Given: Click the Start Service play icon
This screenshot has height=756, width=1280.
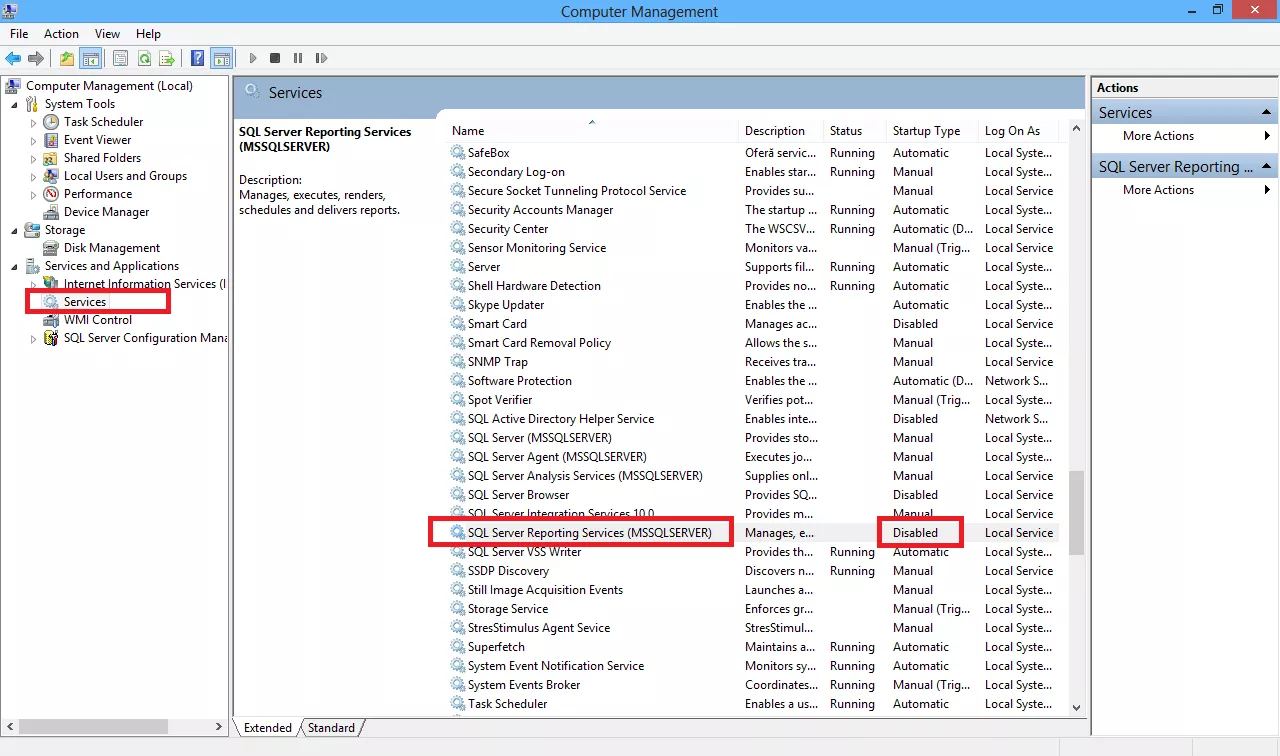Looking at the screenshot, I should [253, 59].
